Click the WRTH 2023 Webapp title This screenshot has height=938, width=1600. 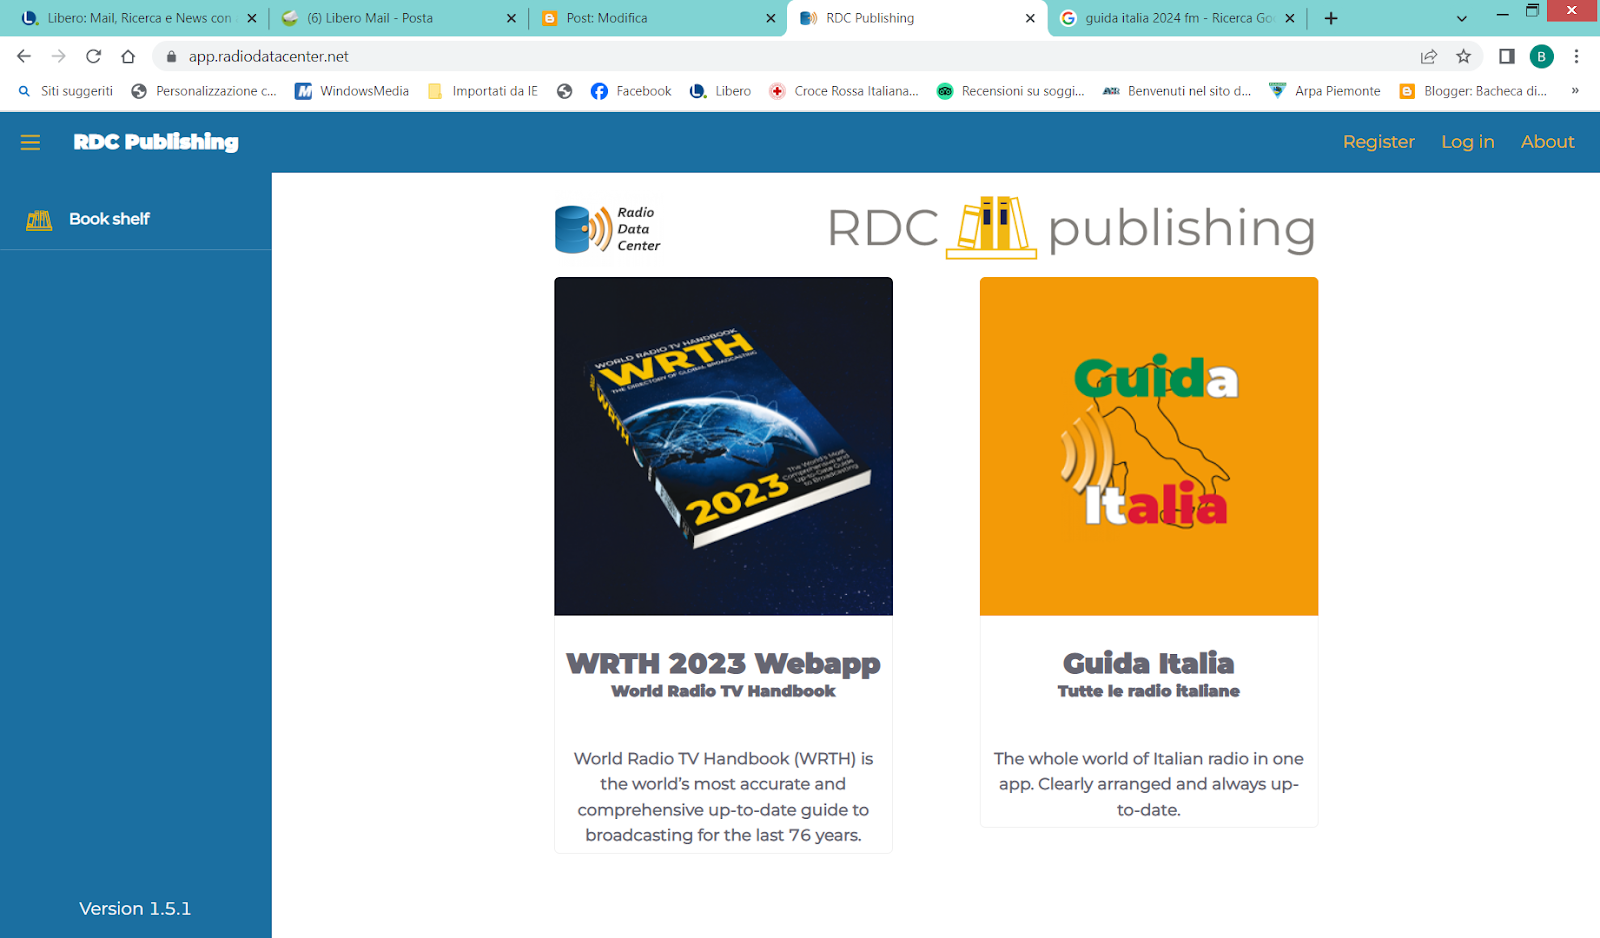(x=723, y=663)
